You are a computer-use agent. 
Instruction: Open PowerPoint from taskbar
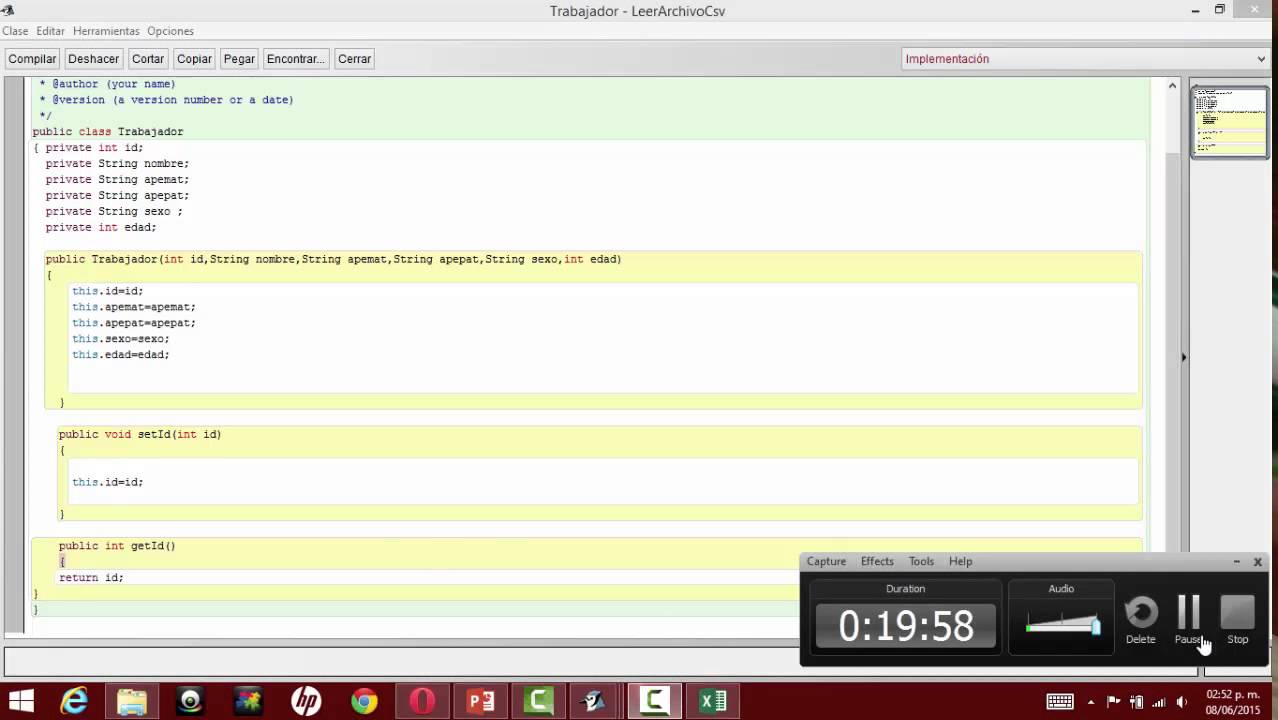(x=481, y=701)
